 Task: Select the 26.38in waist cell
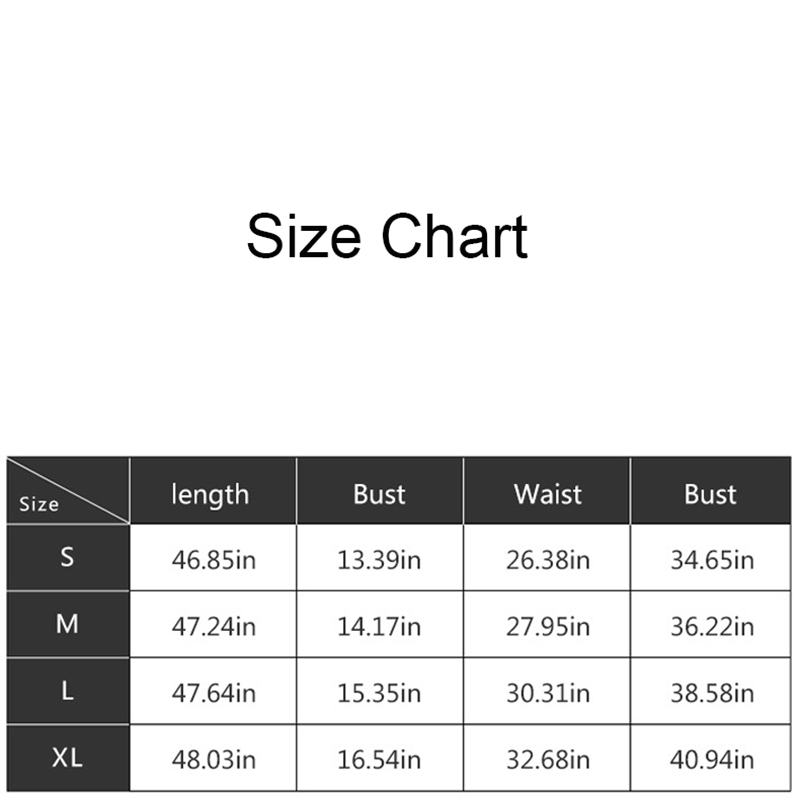click(547, 560)
